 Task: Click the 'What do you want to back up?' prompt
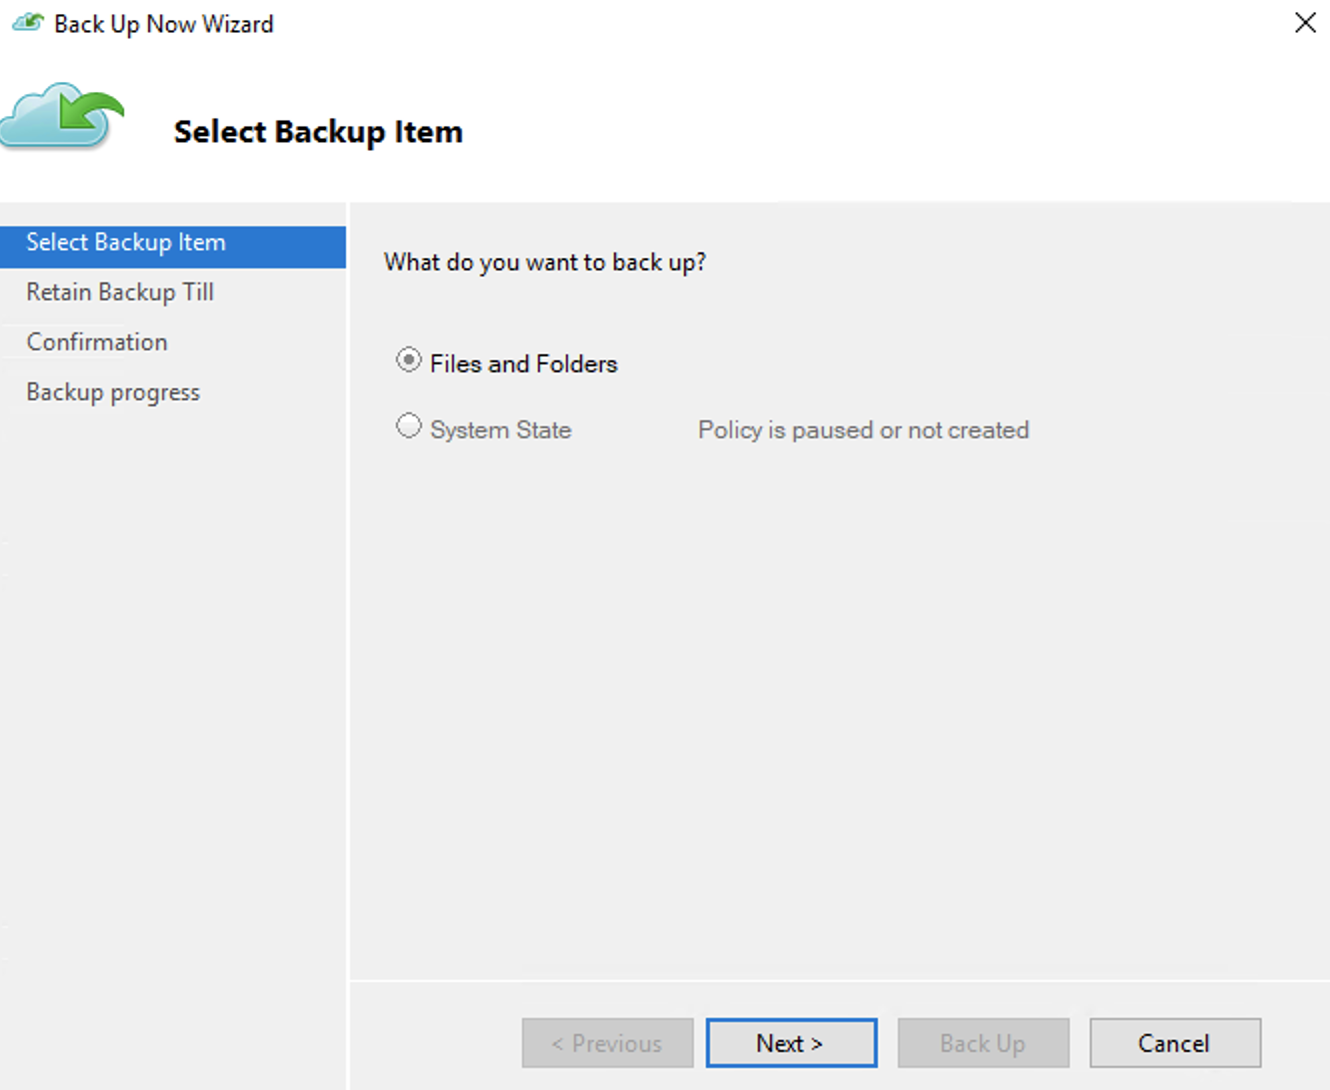(x=545, y=262)
